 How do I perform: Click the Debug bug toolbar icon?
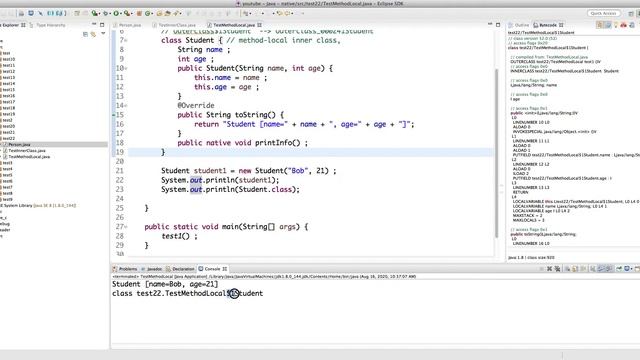click(105, 13)
